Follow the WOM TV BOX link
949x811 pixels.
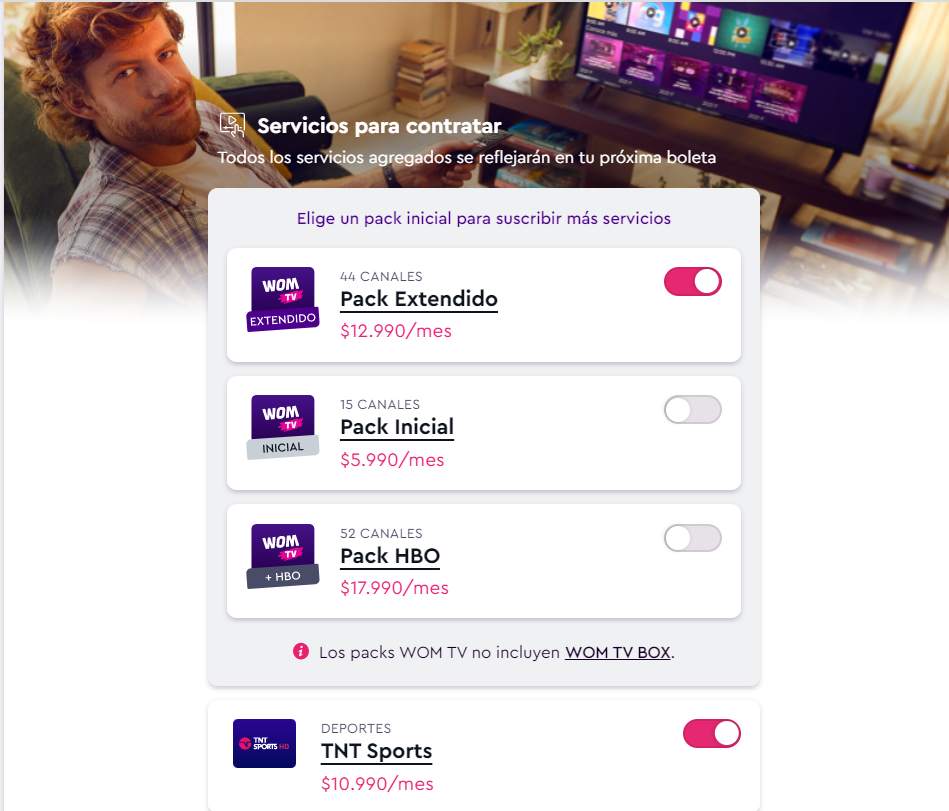(x=618, y=652)
